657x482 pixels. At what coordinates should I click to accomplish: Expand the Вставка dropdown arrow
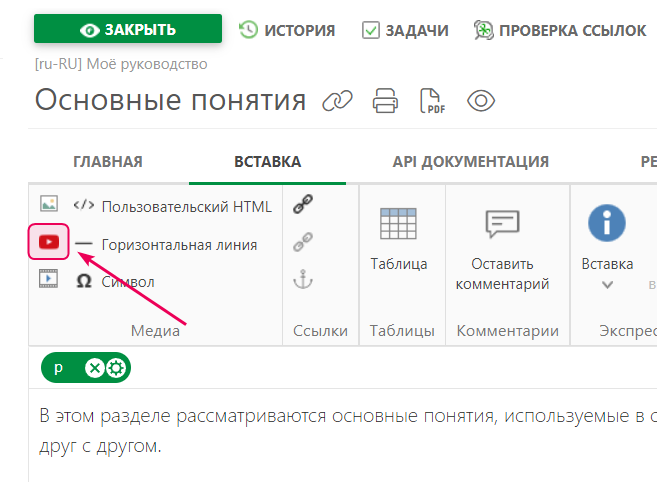click(607, 285)
